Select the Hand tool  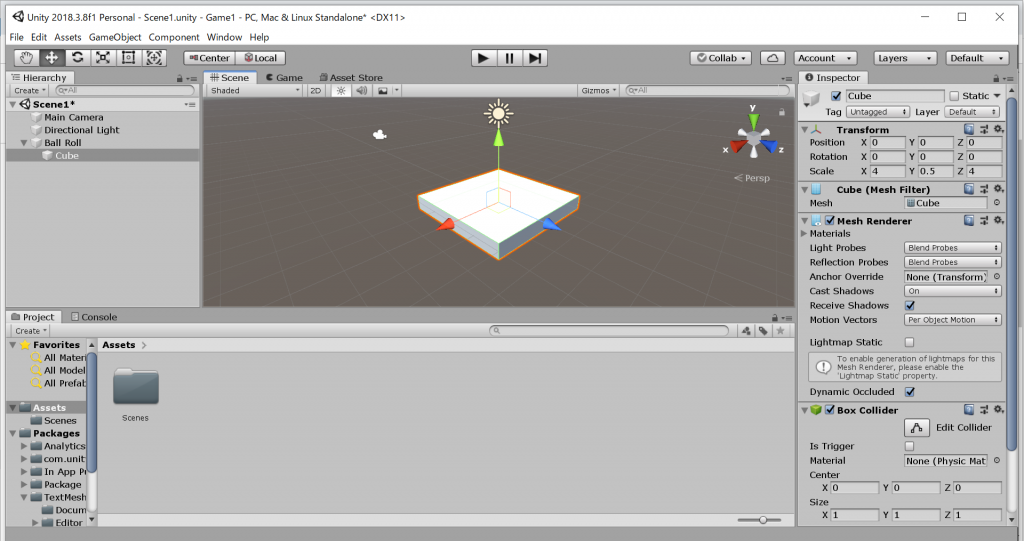pos(26,57)
